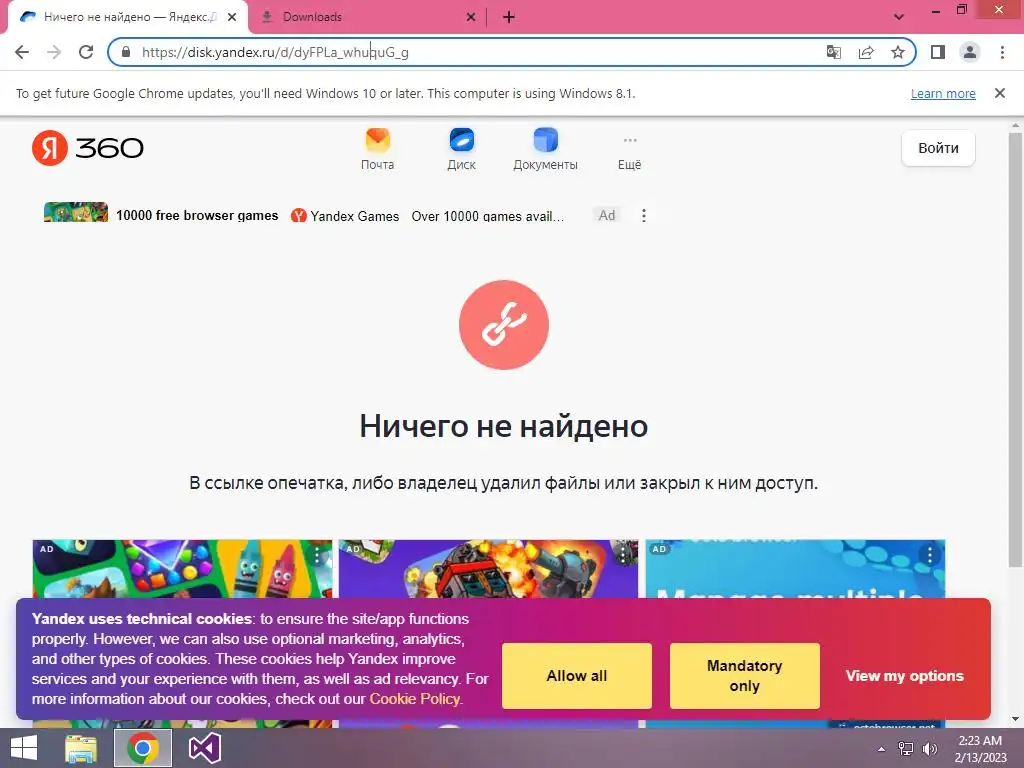Open File Explorer from taskbar
Viewport: 1024px width, 768px height.
coord(82,748)
